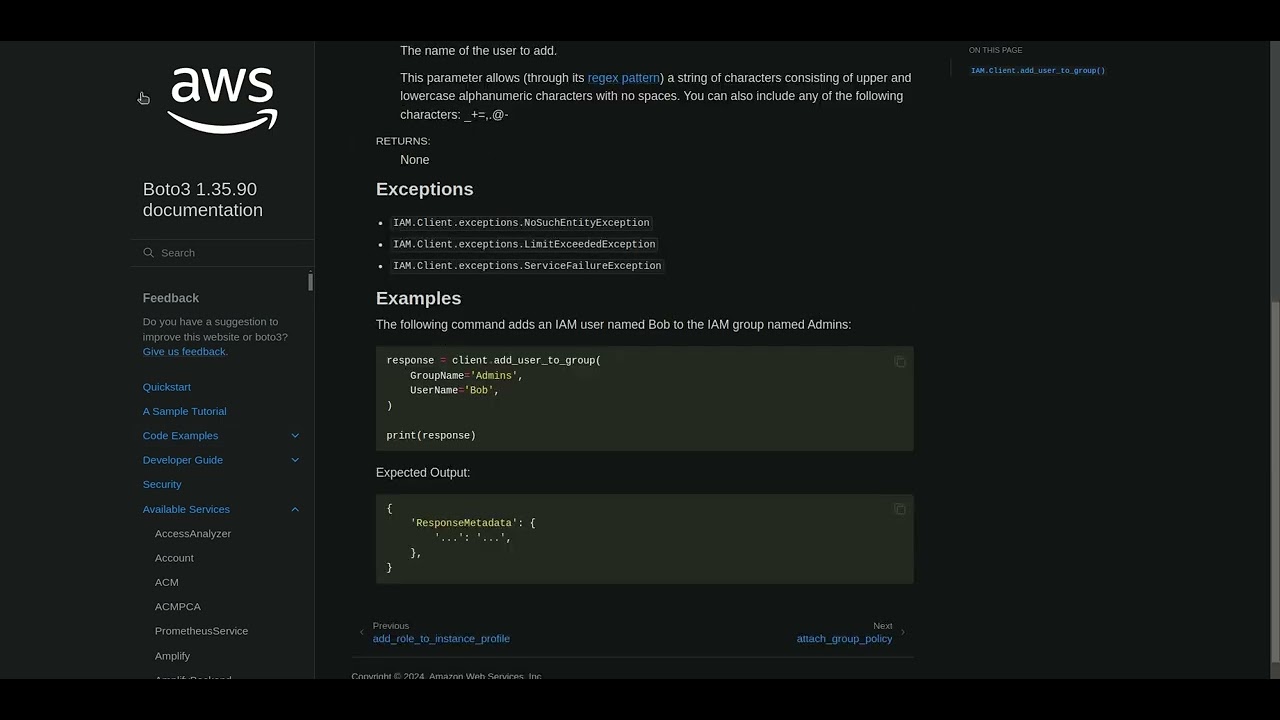
Task: Click the Next page arrow icon
Action: point(903,632)
